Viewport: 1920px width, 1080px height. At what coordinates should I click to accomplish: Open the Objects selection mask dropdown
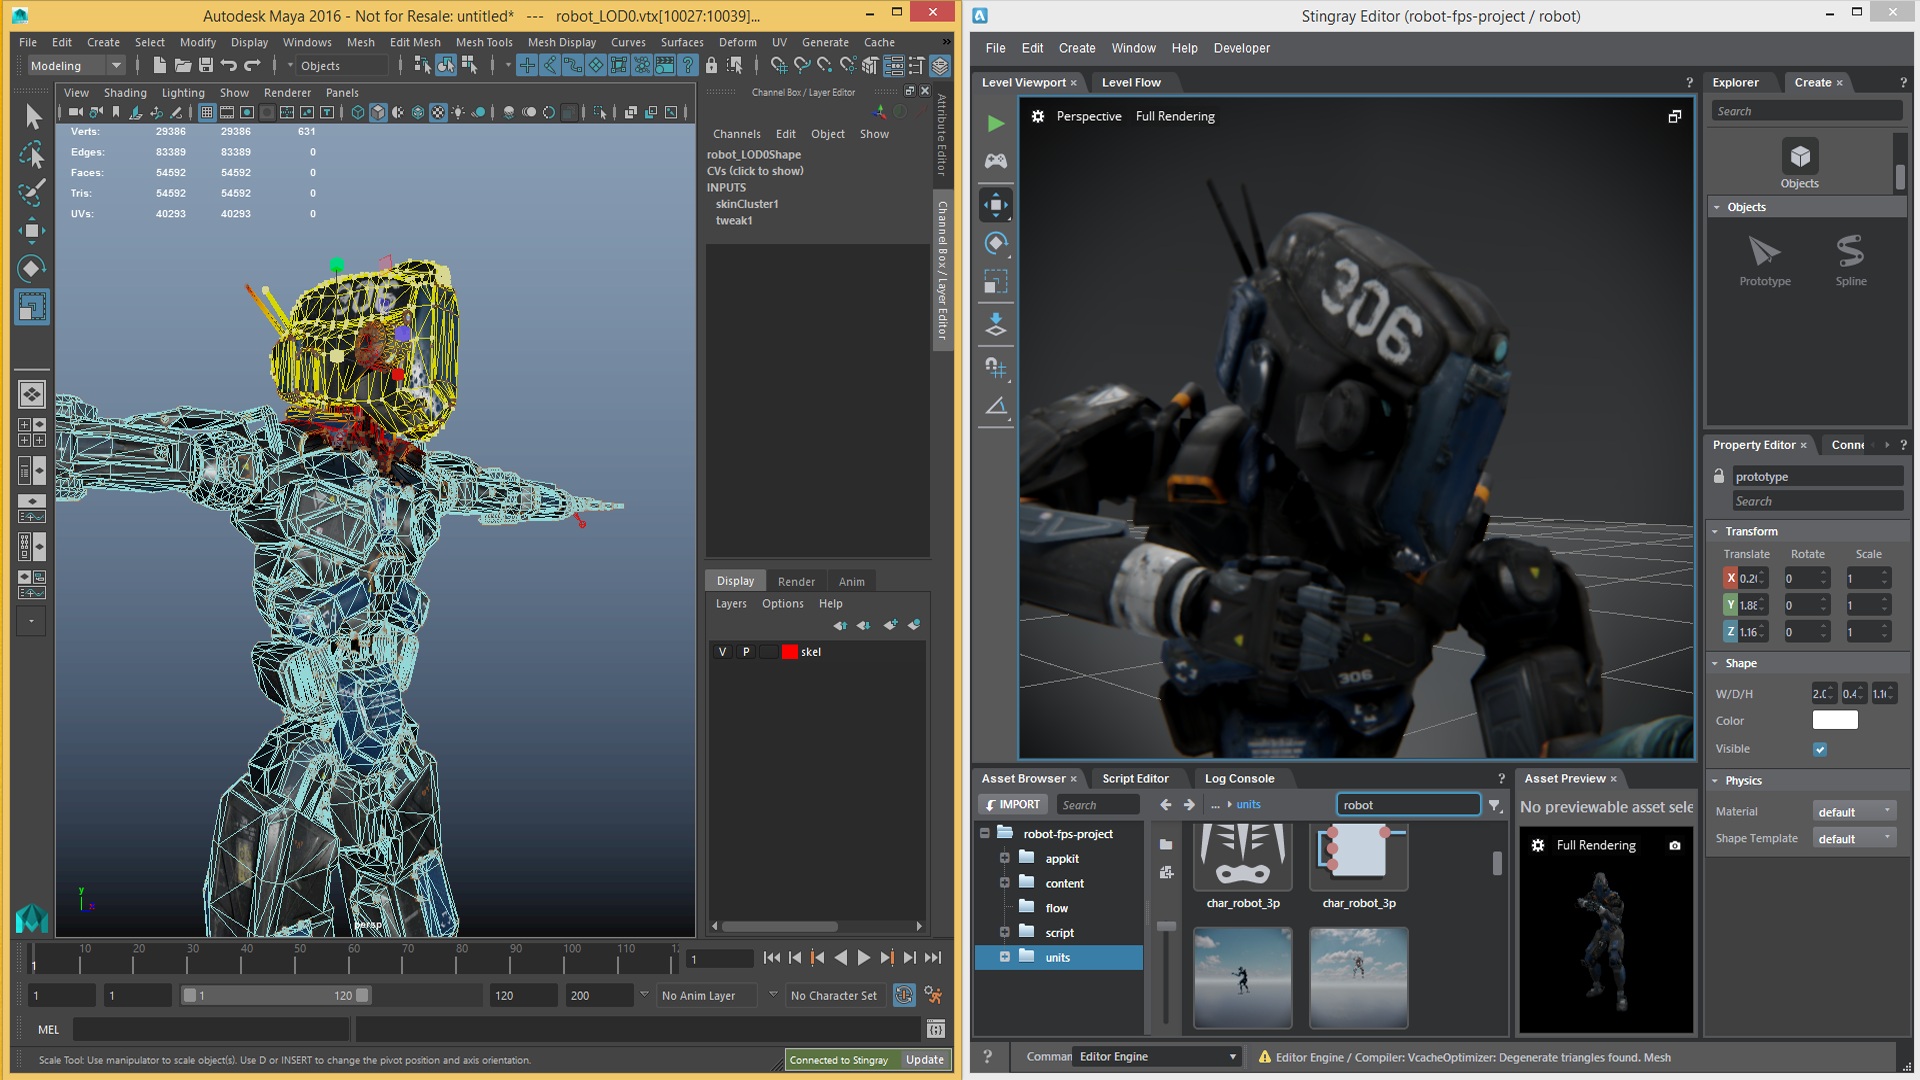tap(343, 66)
